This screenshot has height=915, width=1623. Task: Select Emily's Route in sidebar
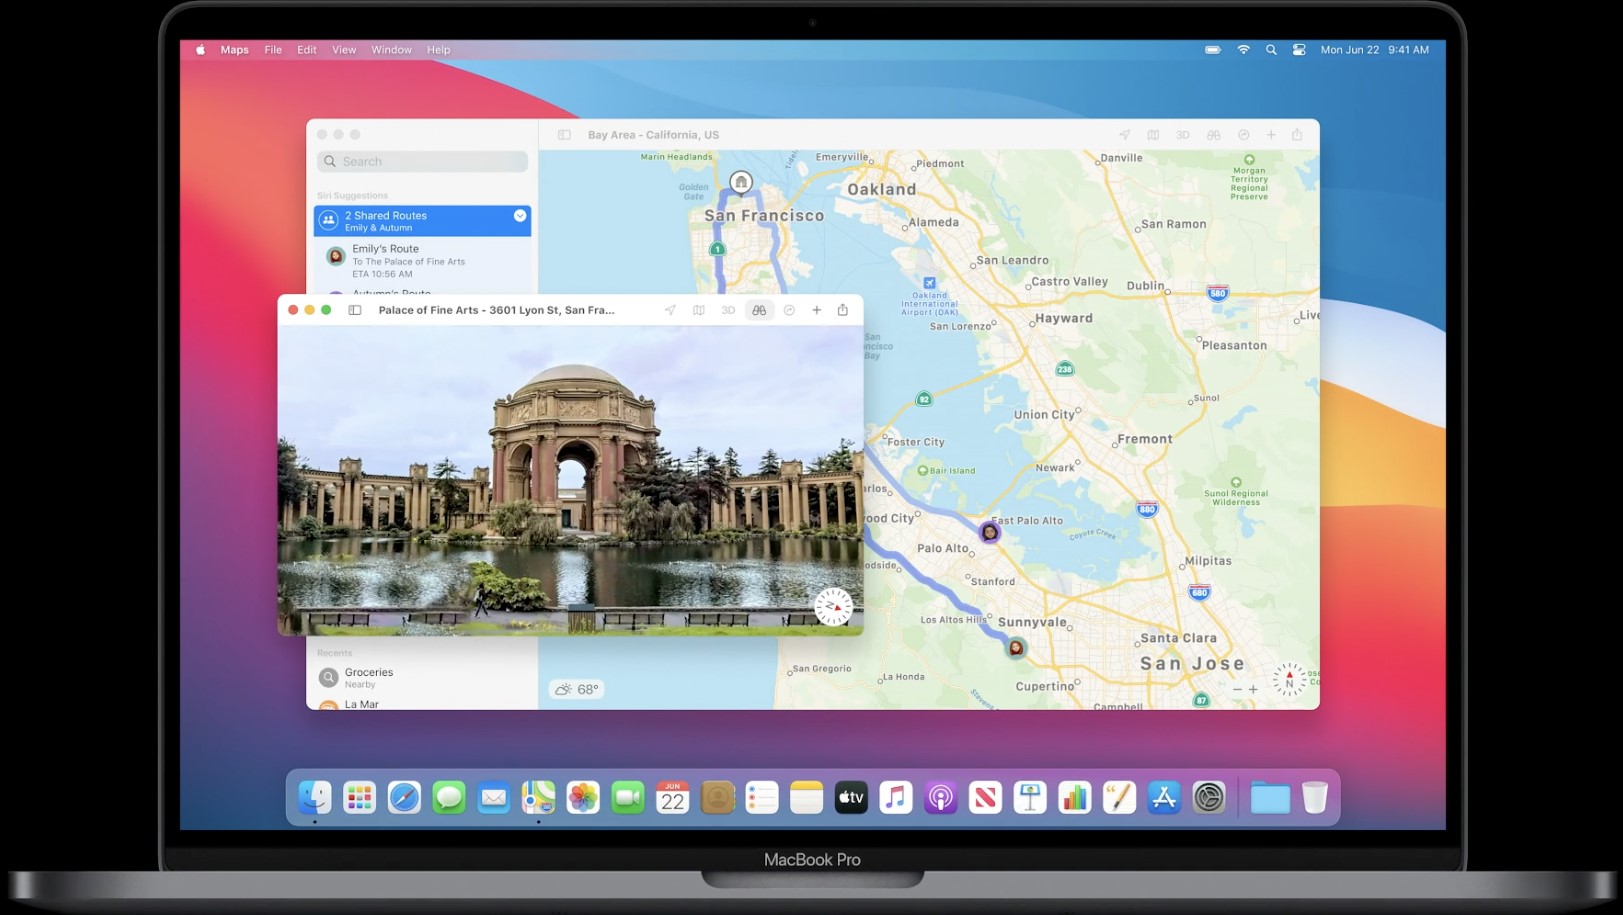422,261
